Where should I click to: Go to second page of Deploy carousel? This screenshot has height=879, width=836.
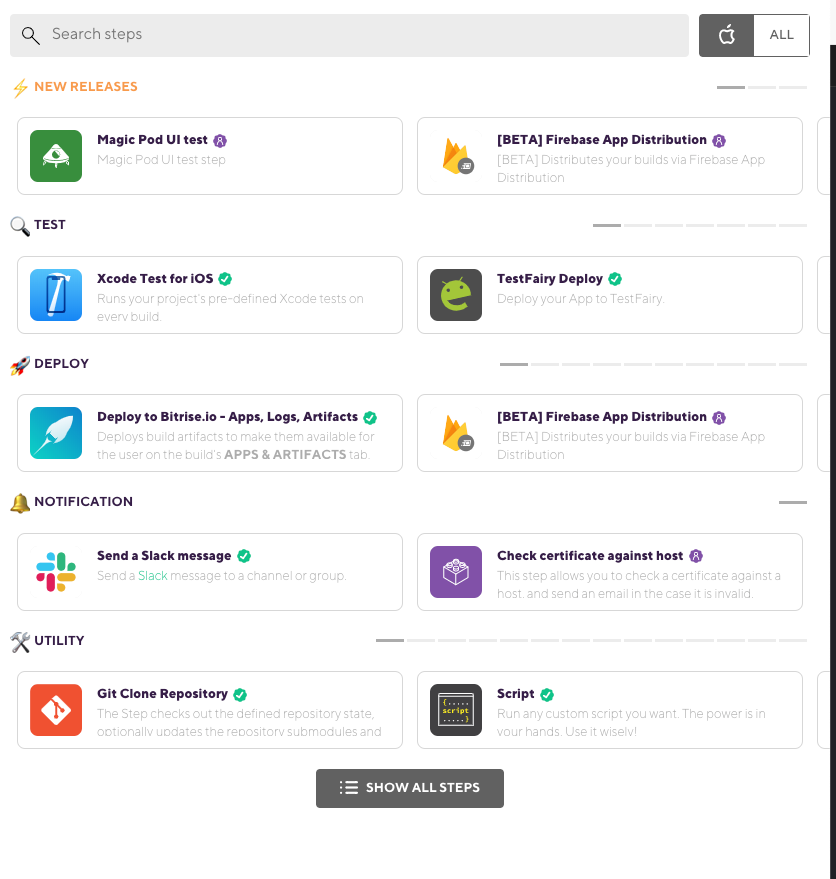coord(545,364)
